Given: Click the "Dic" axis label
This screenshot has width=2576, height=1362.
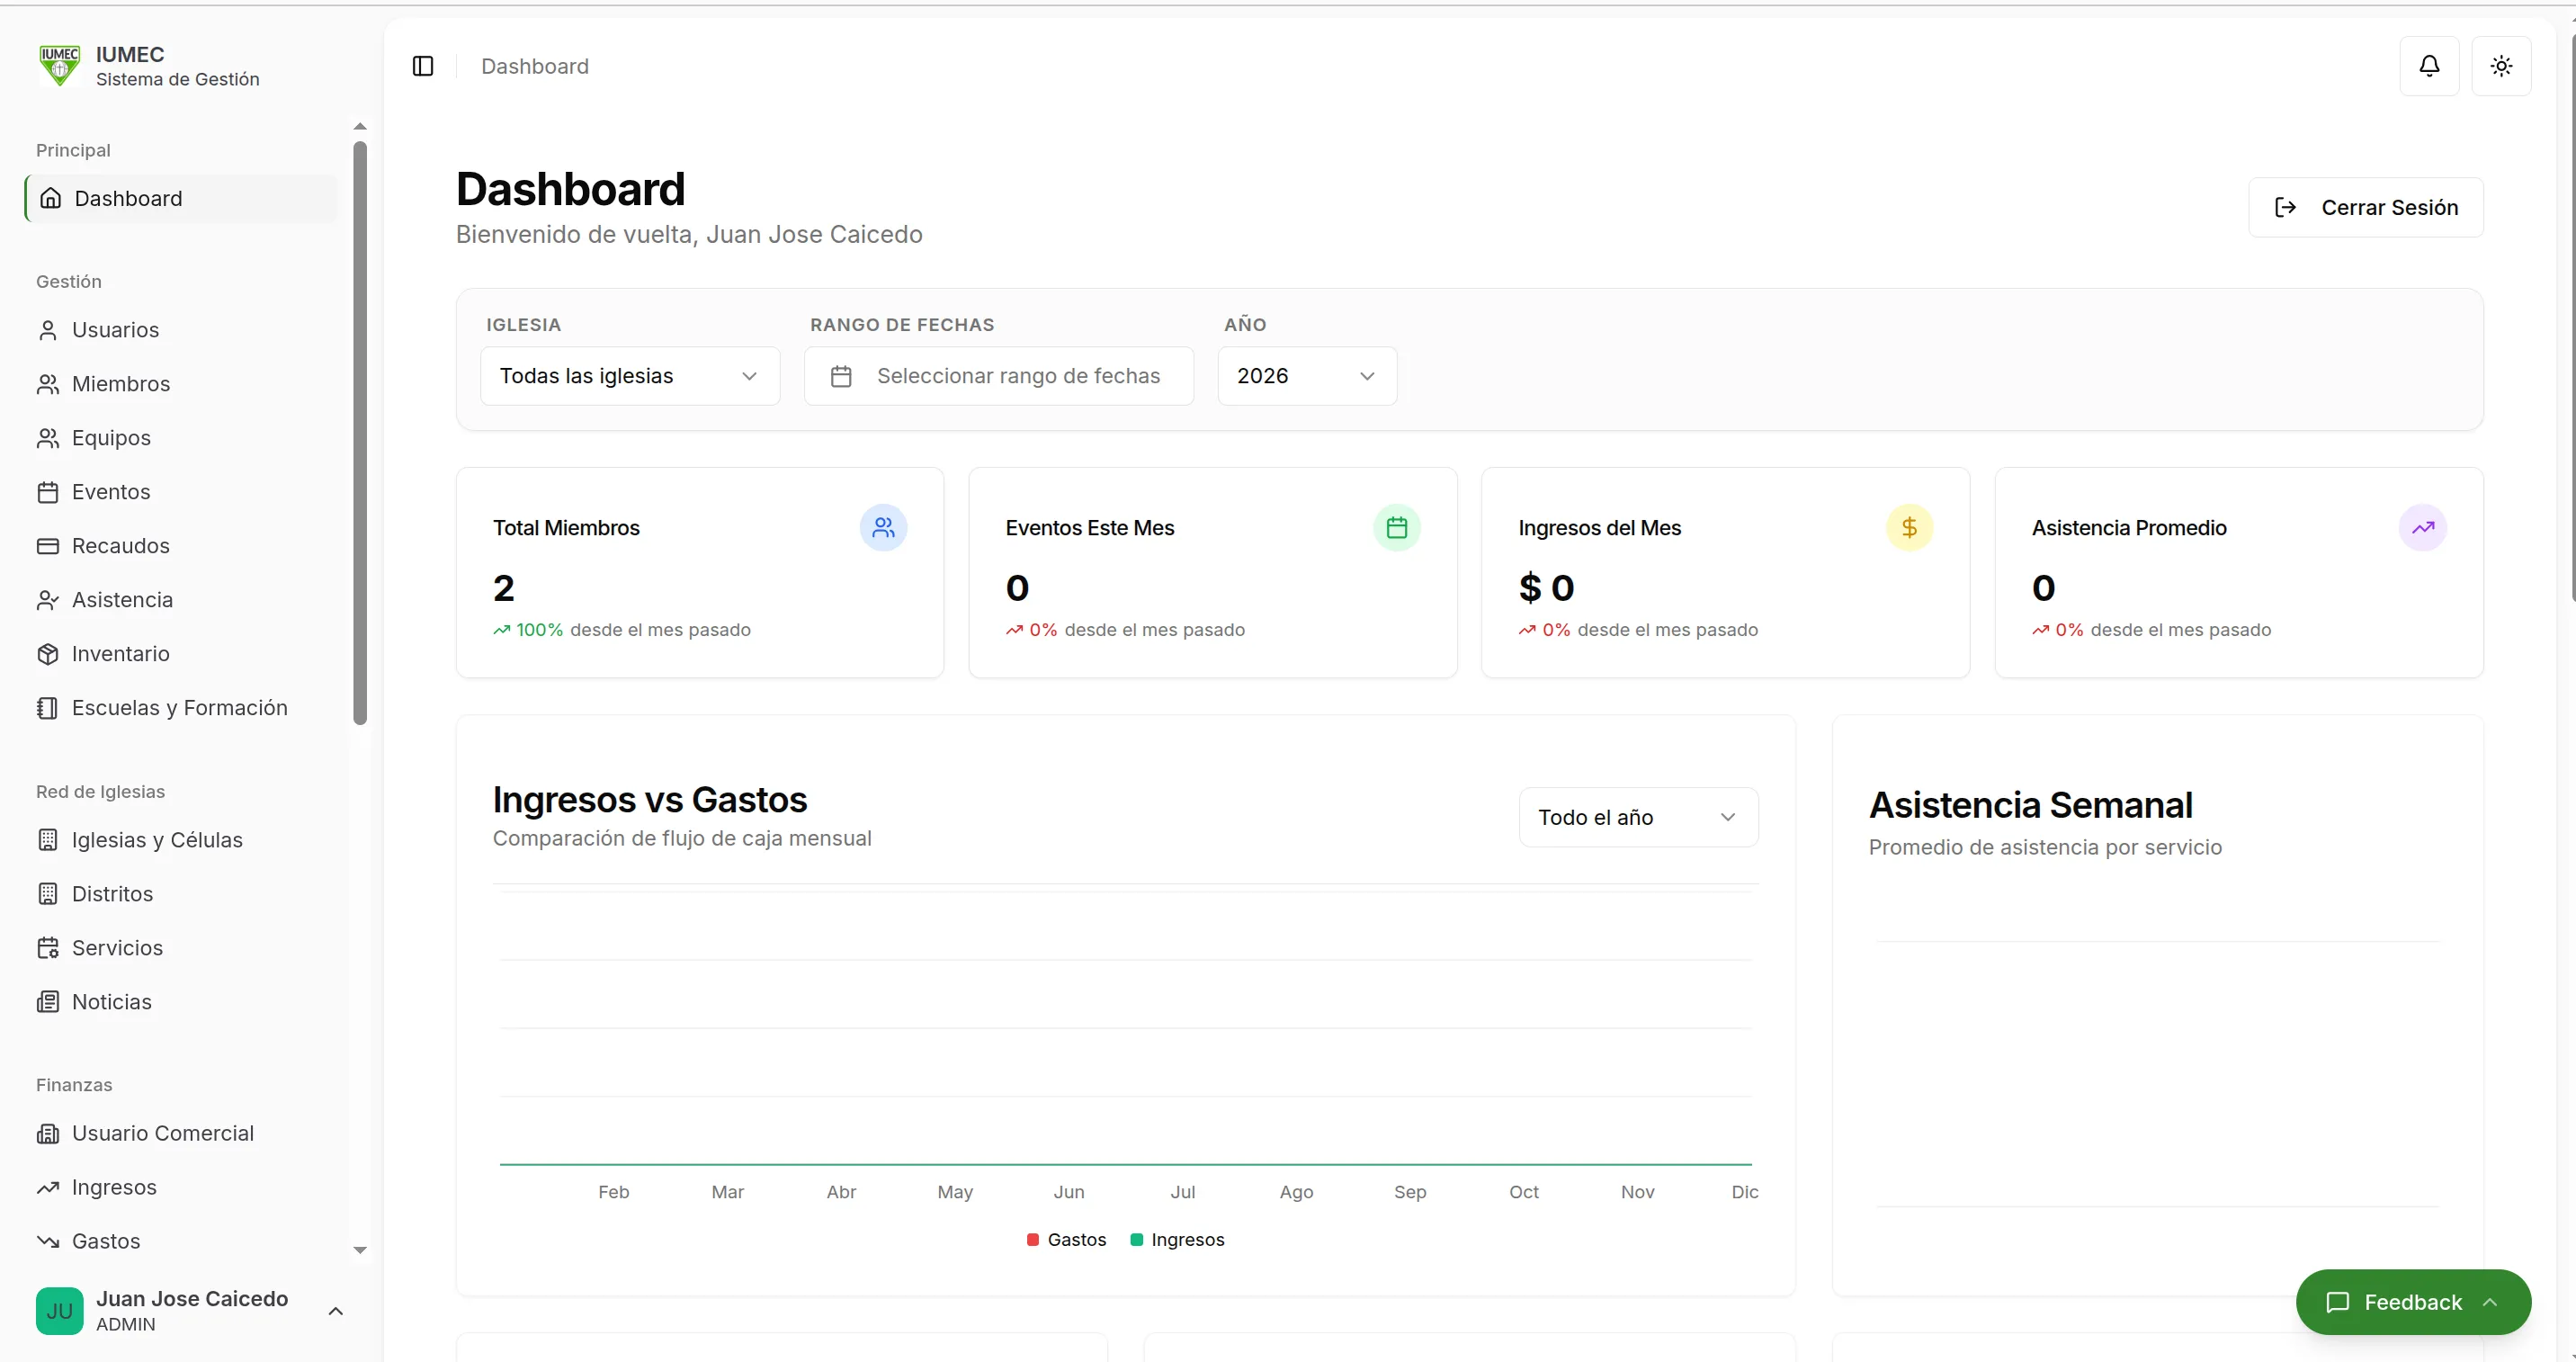Looking at the screenshot, I should pos(1745,1192).
